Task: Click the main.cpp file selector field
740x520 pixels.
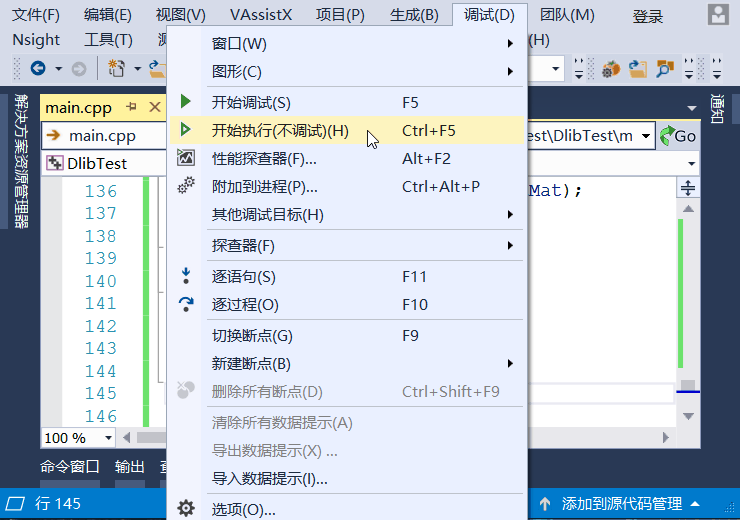Action: coord(104,136)
